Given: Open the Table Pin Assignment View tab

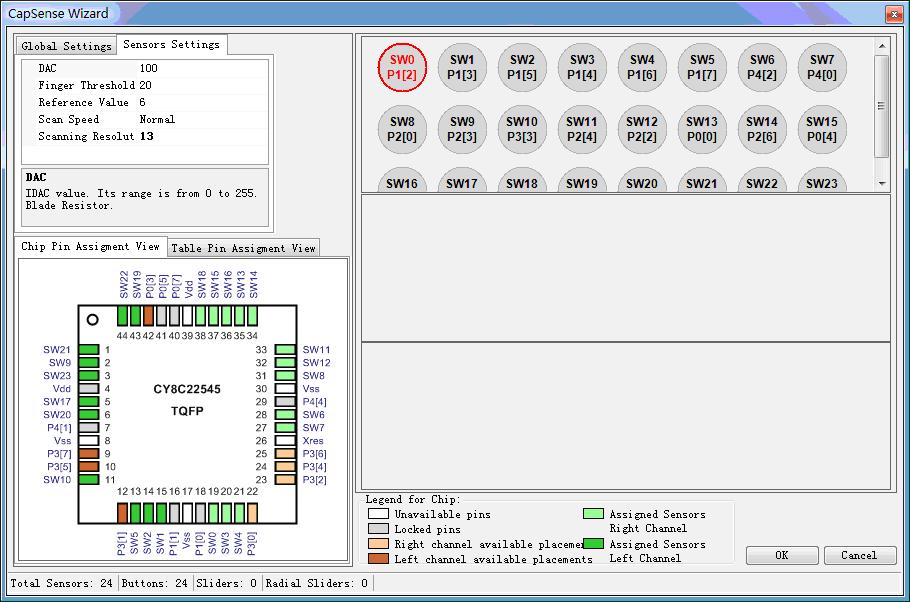Looking at the screenshot, I should [243, 248].
